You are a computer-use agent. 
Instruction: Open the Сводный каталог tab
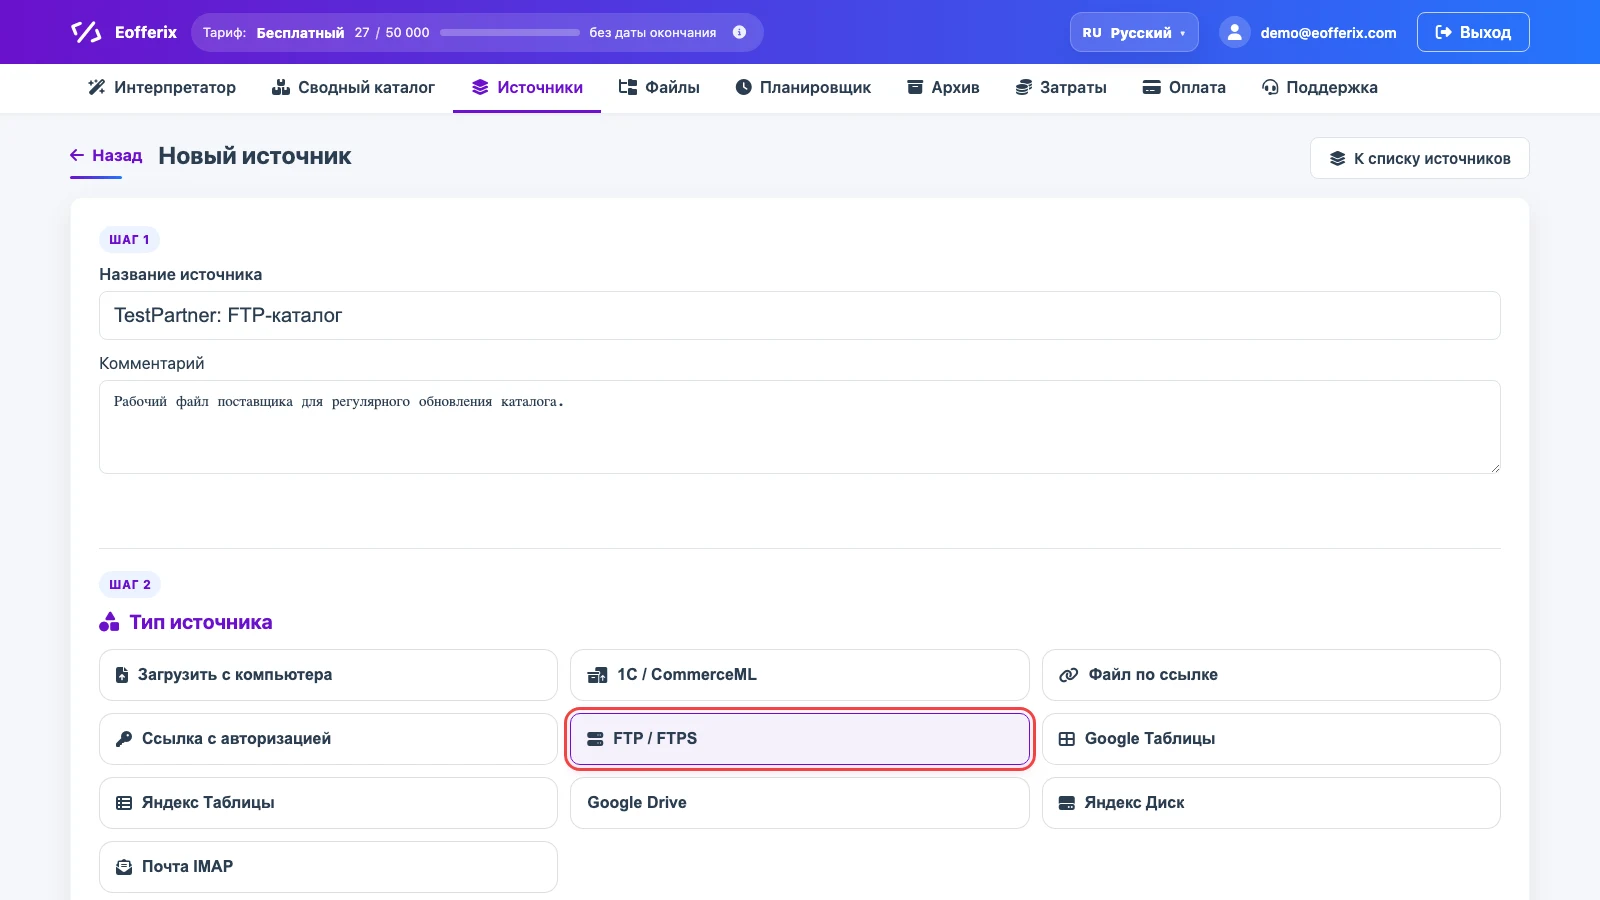point(353,87)
